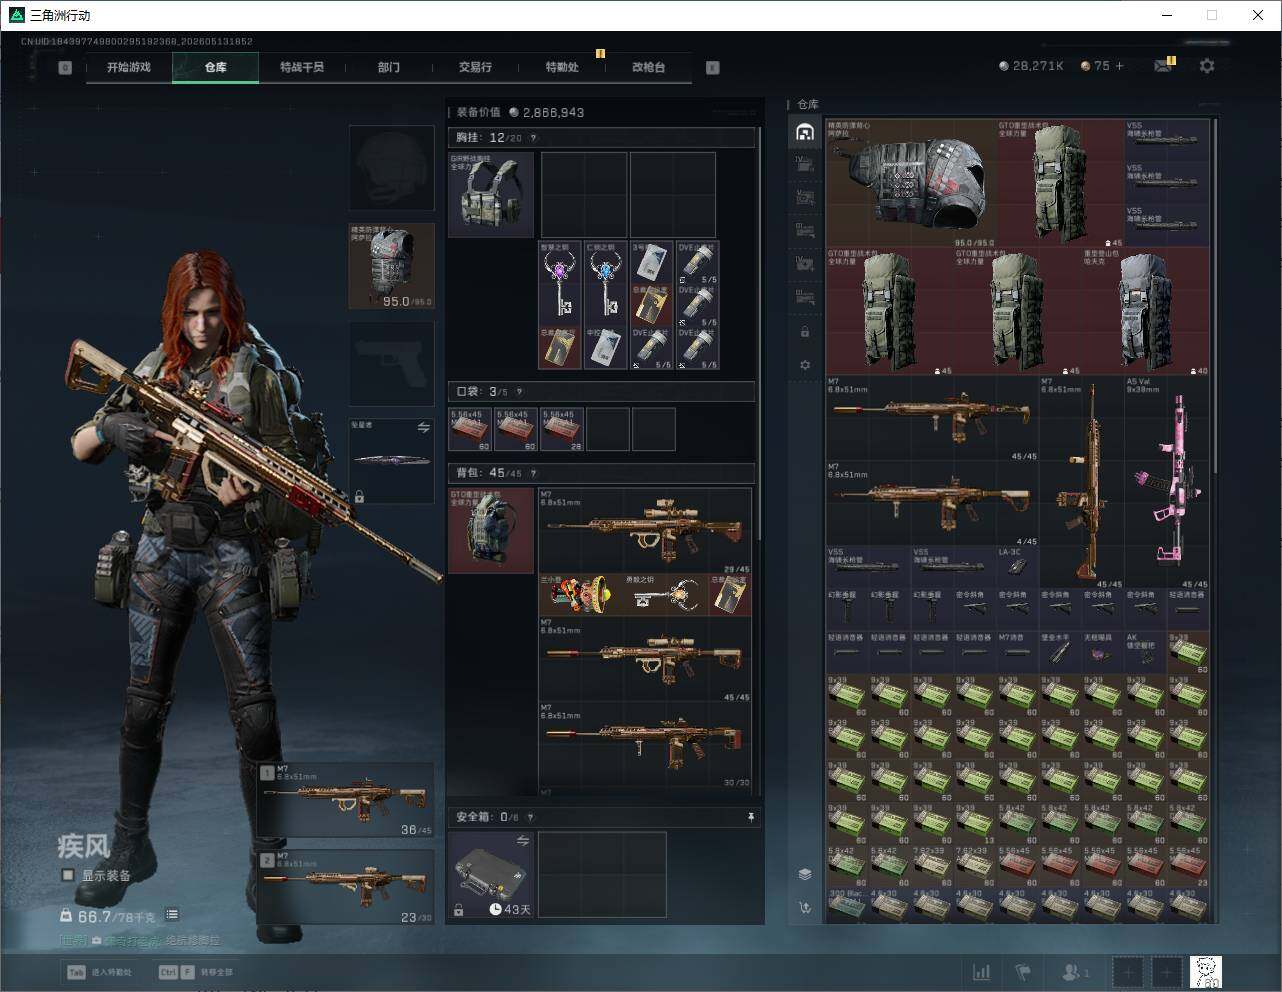Select the empty pistol sidearm slot
Image resolution: width=1282 pixels, height=992 pixels.
tap(392, 364)
